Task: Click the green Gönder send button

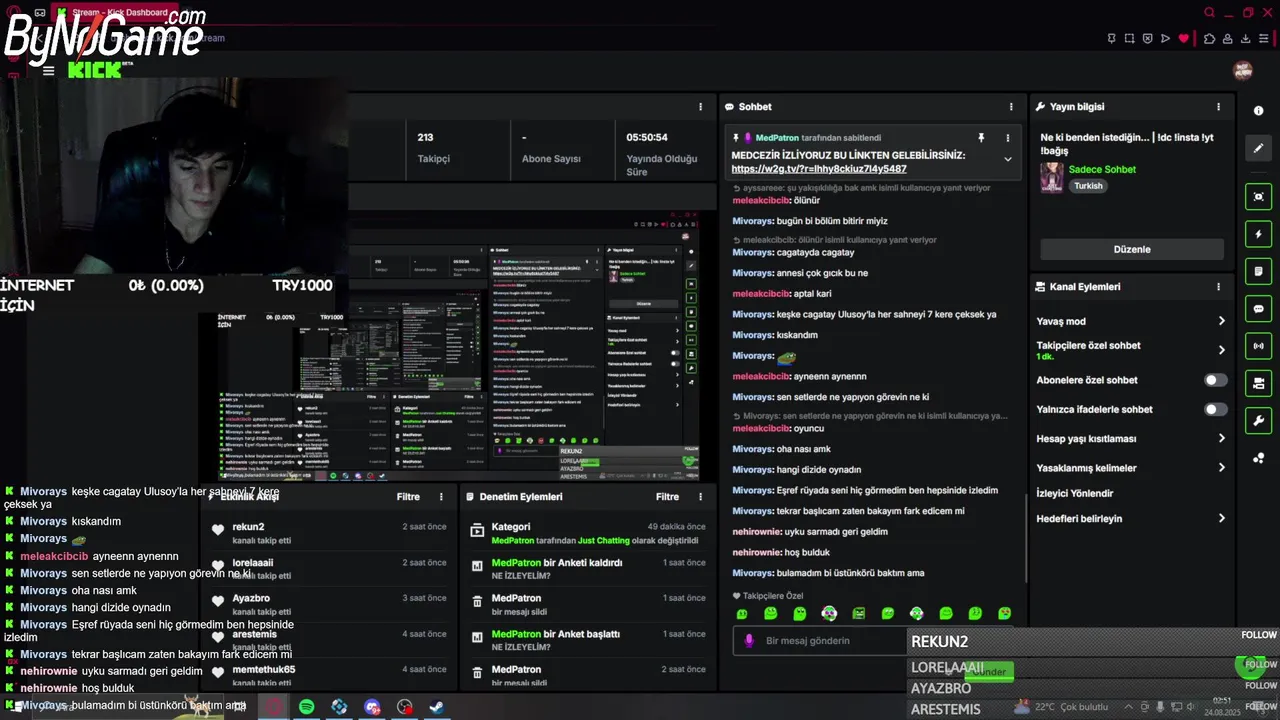Action: 989,672
